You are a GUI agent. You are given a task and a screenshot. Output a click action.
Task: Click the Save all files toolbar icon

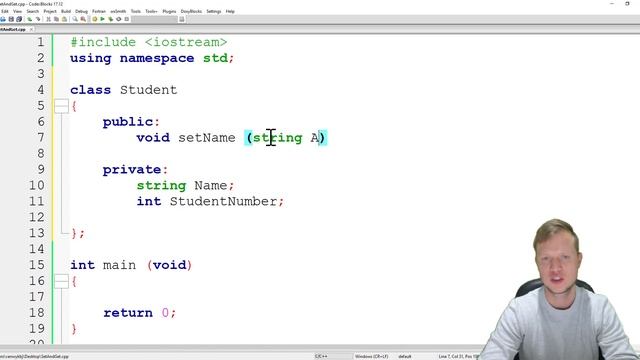coord(19,19)
